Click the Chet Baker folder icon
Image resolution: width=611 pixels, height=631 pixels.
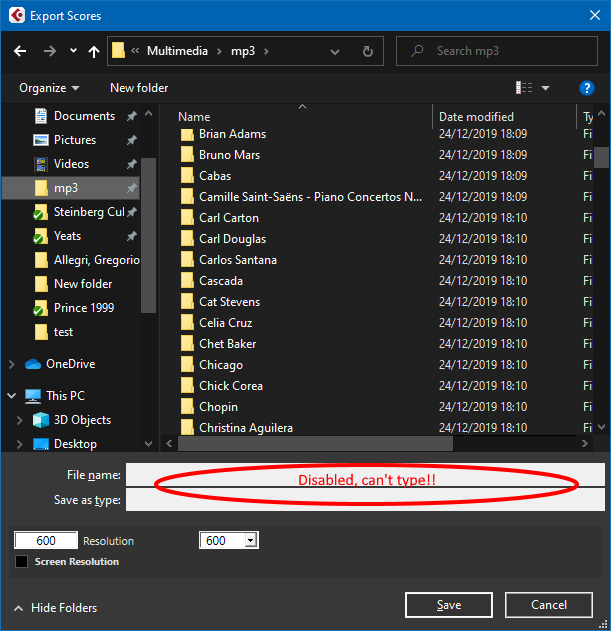[187, 344]
